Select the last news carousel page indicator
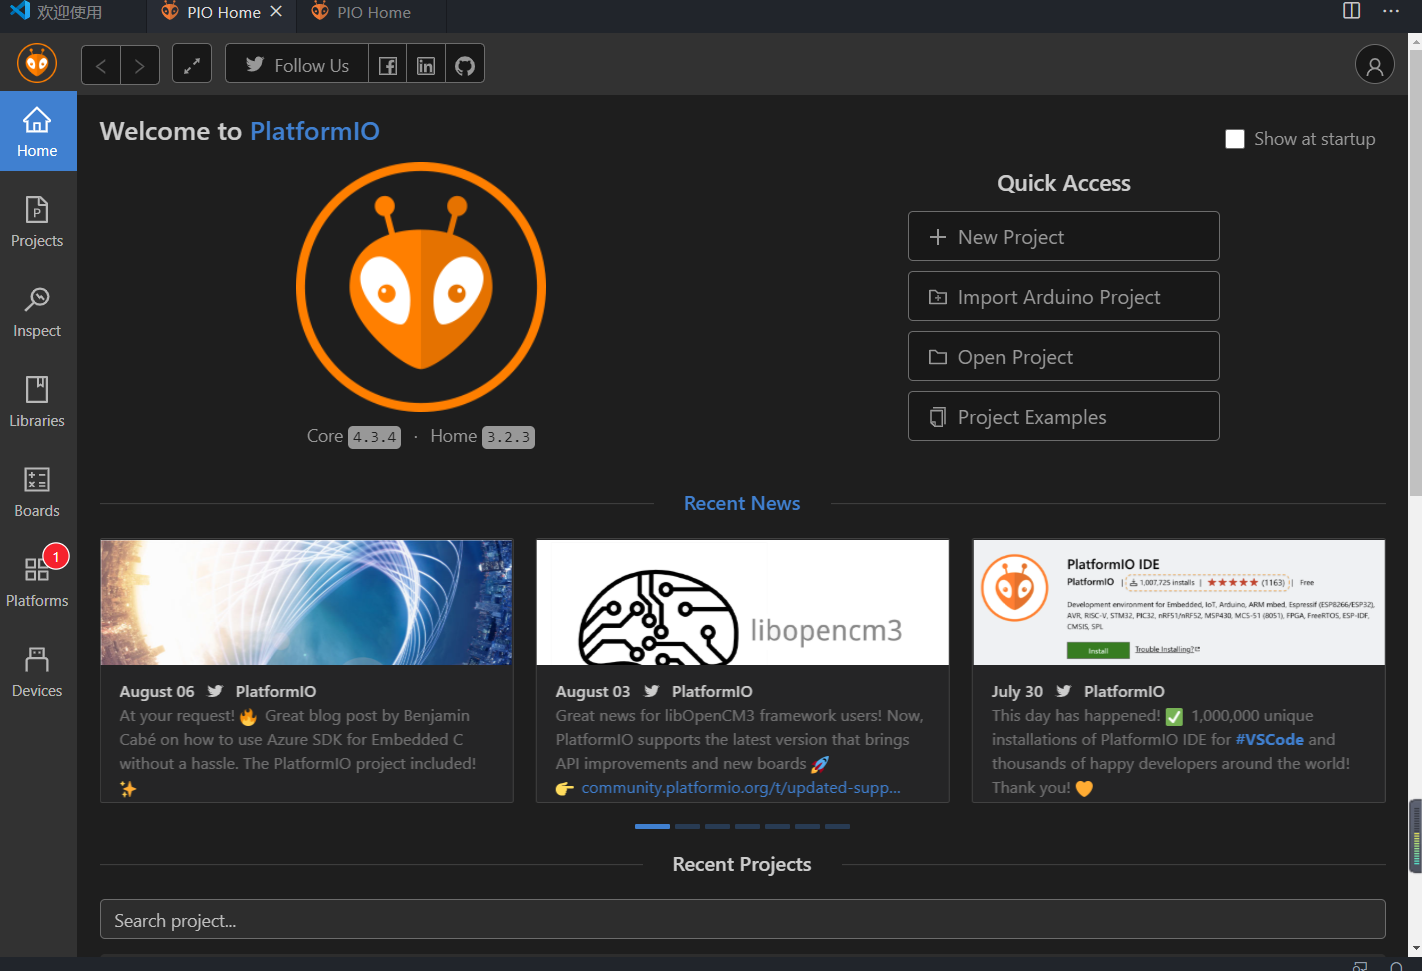1422x971 pixels. coord(837,827)
